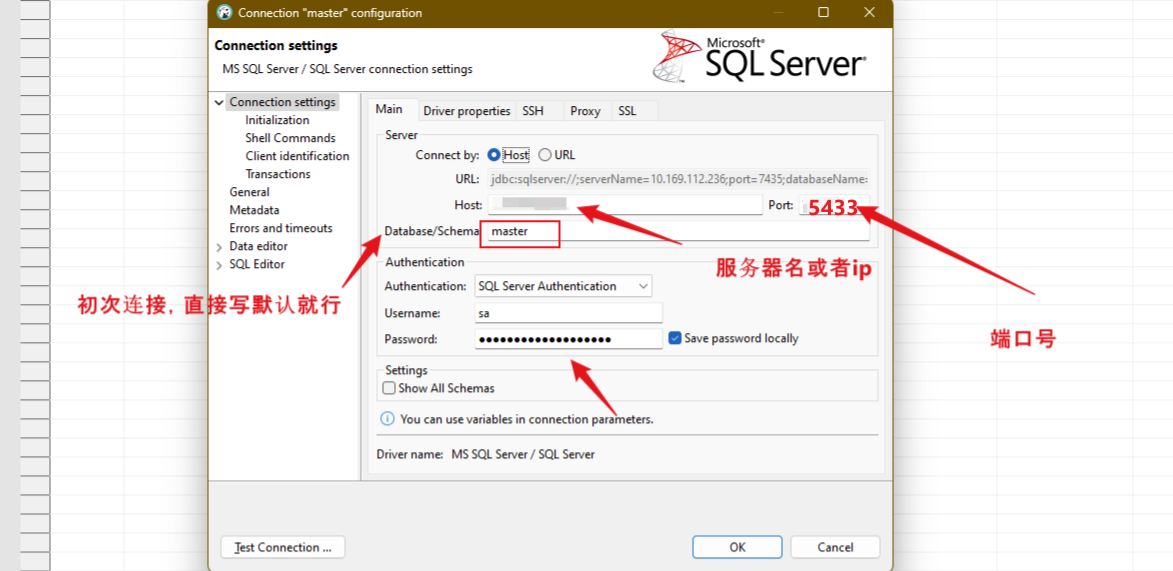Open the Authentication type dropdown

coord(563,286)
